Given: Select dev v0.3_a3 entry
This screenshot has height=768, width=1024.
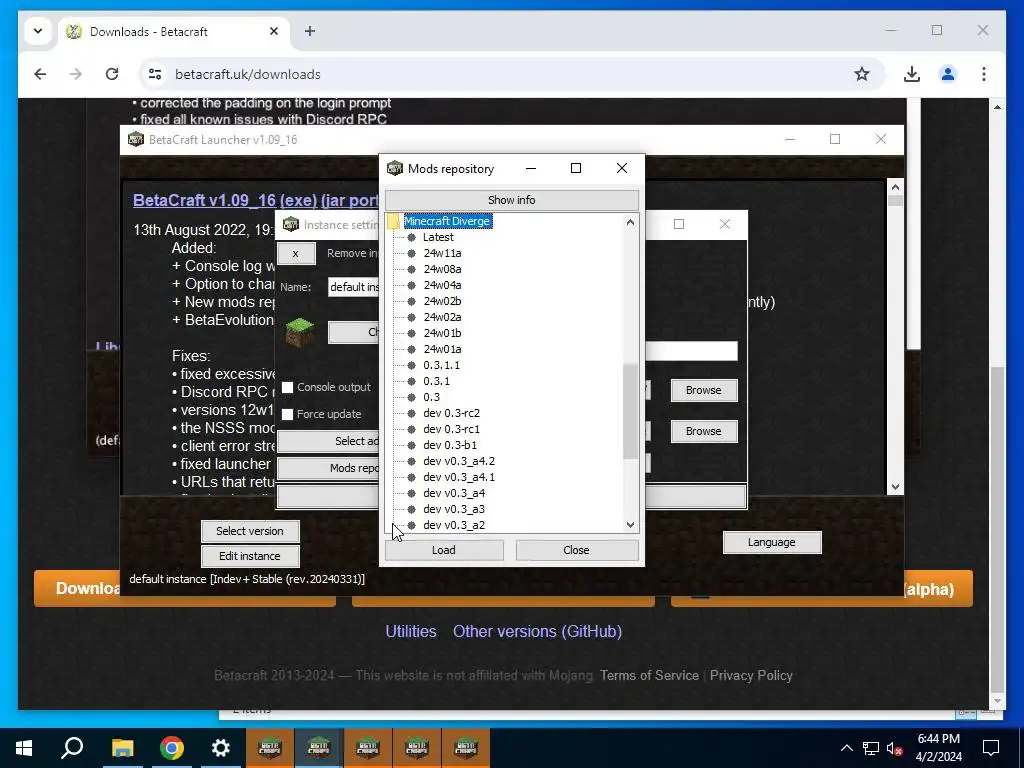Looking at the screenshot, I should [x=454, y=509].
